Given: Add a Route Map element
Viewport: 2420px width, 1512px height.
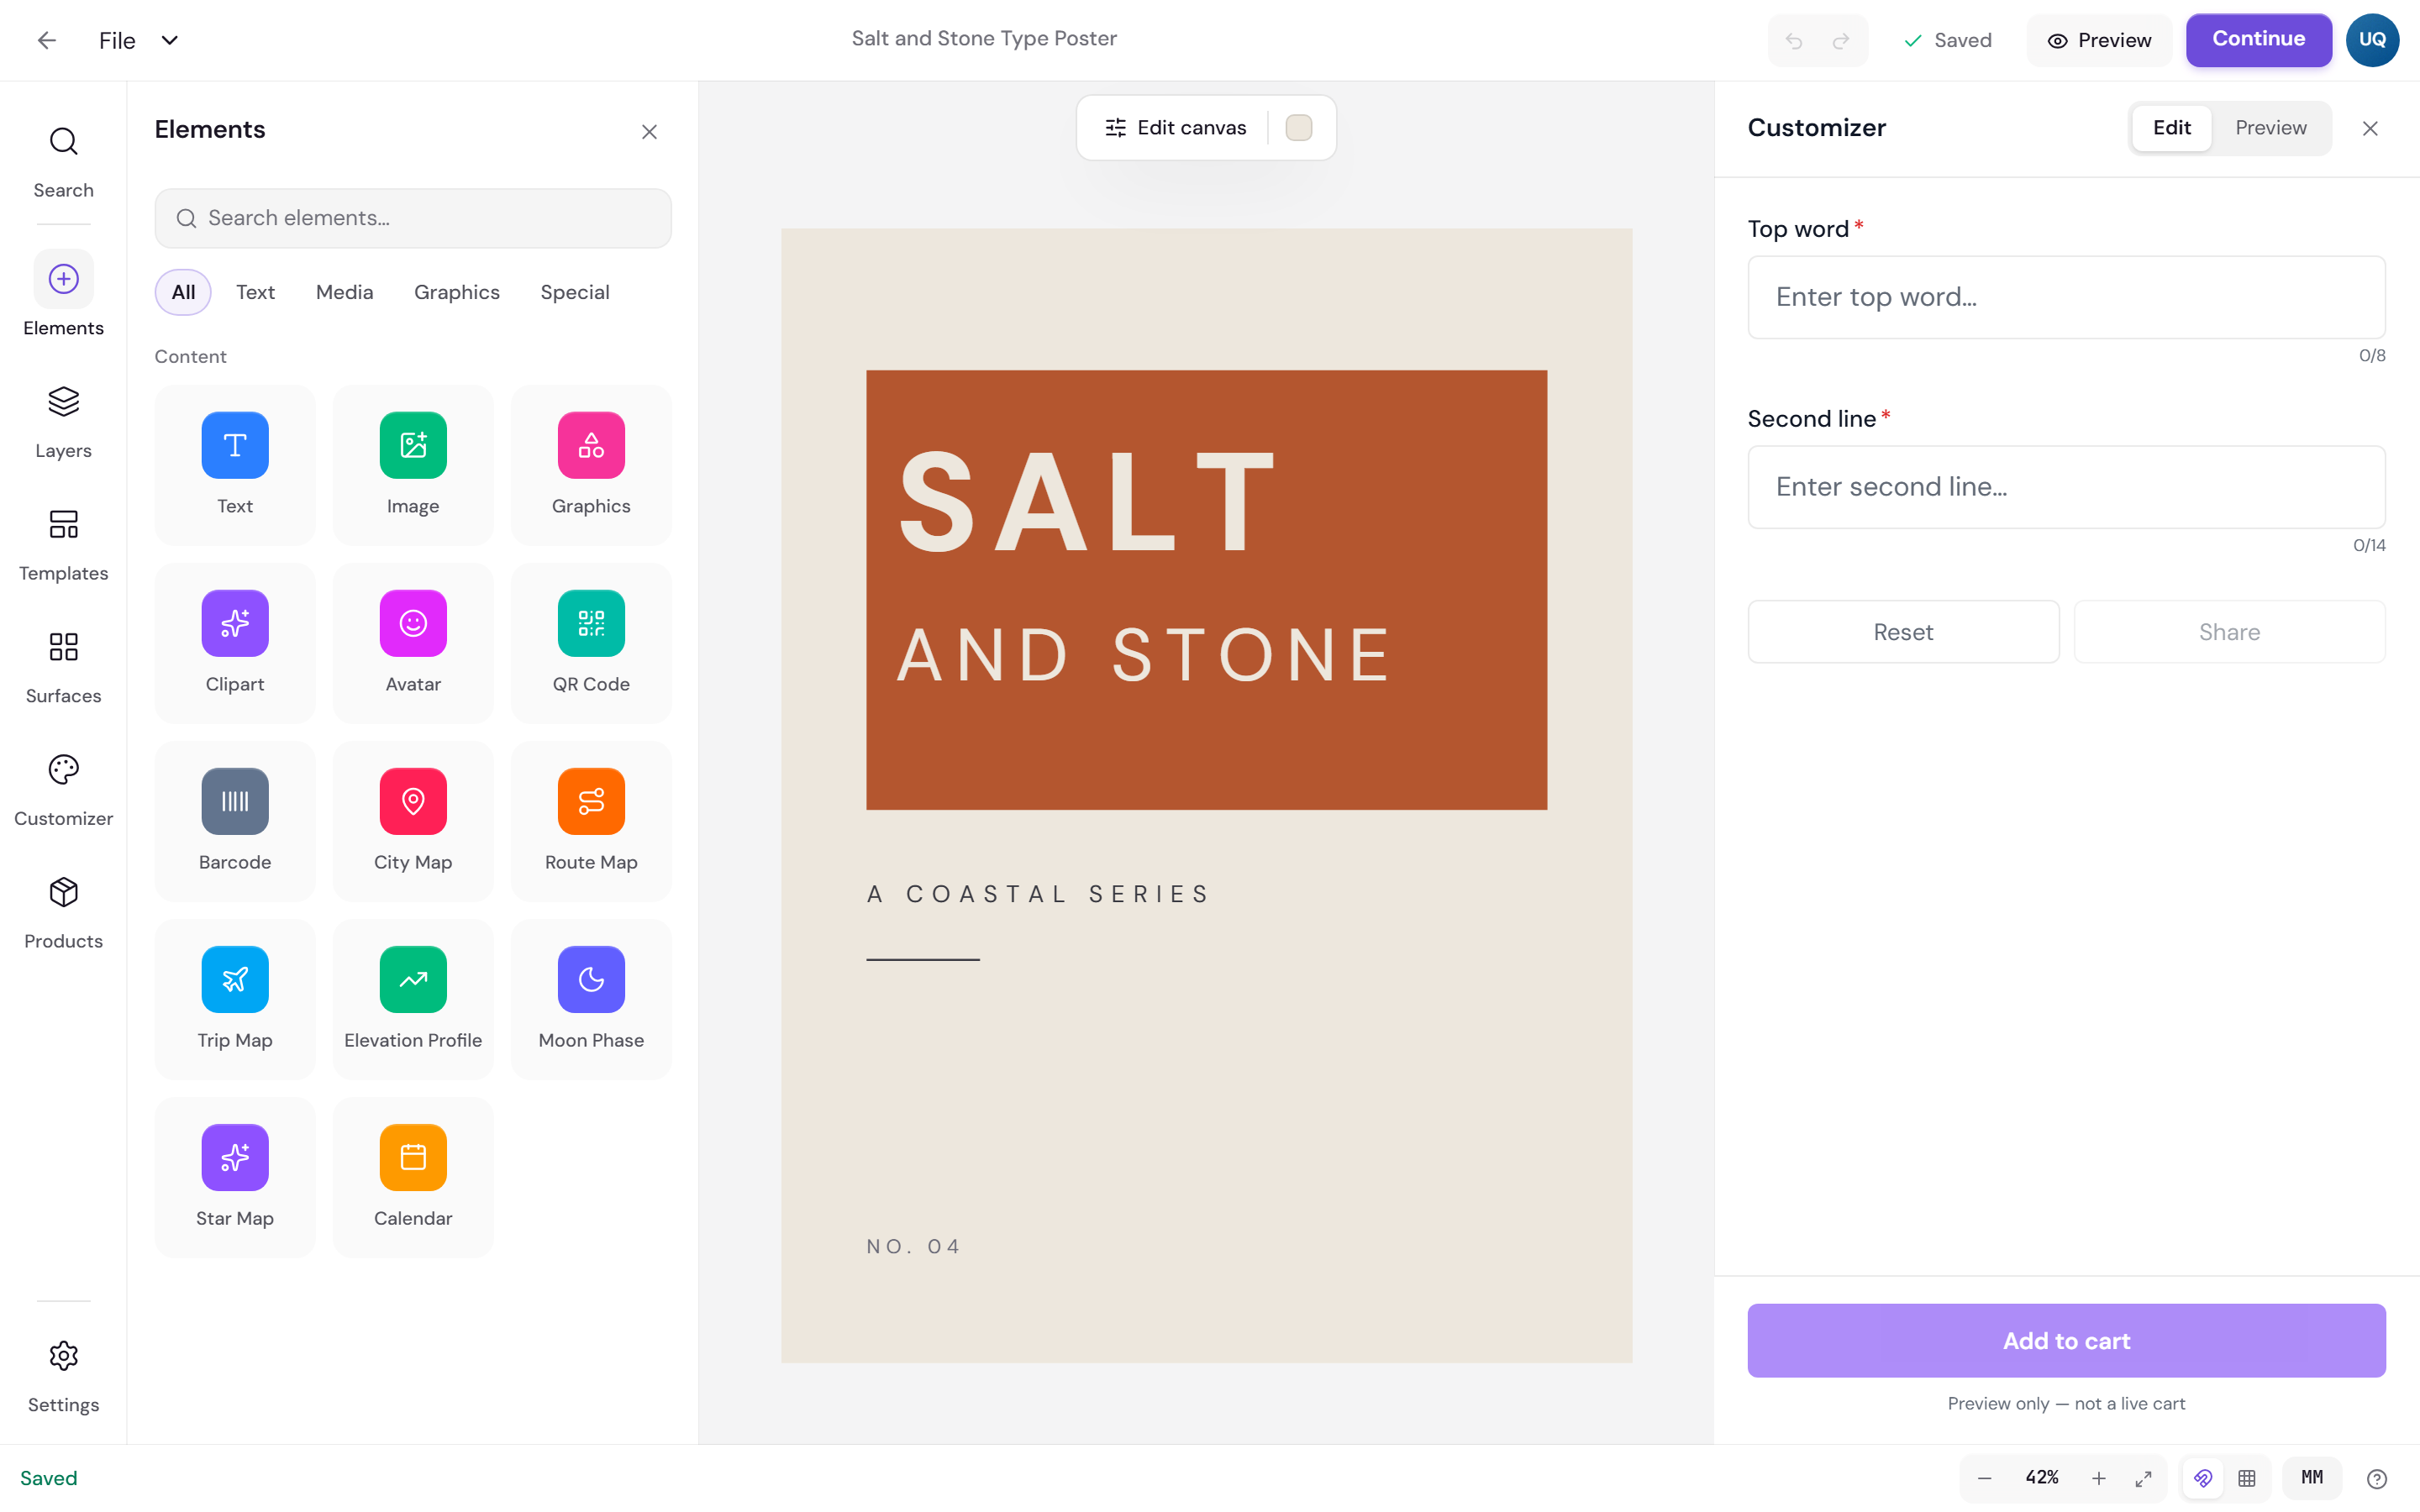Looking at the screenshot, I should coord(591,821).
